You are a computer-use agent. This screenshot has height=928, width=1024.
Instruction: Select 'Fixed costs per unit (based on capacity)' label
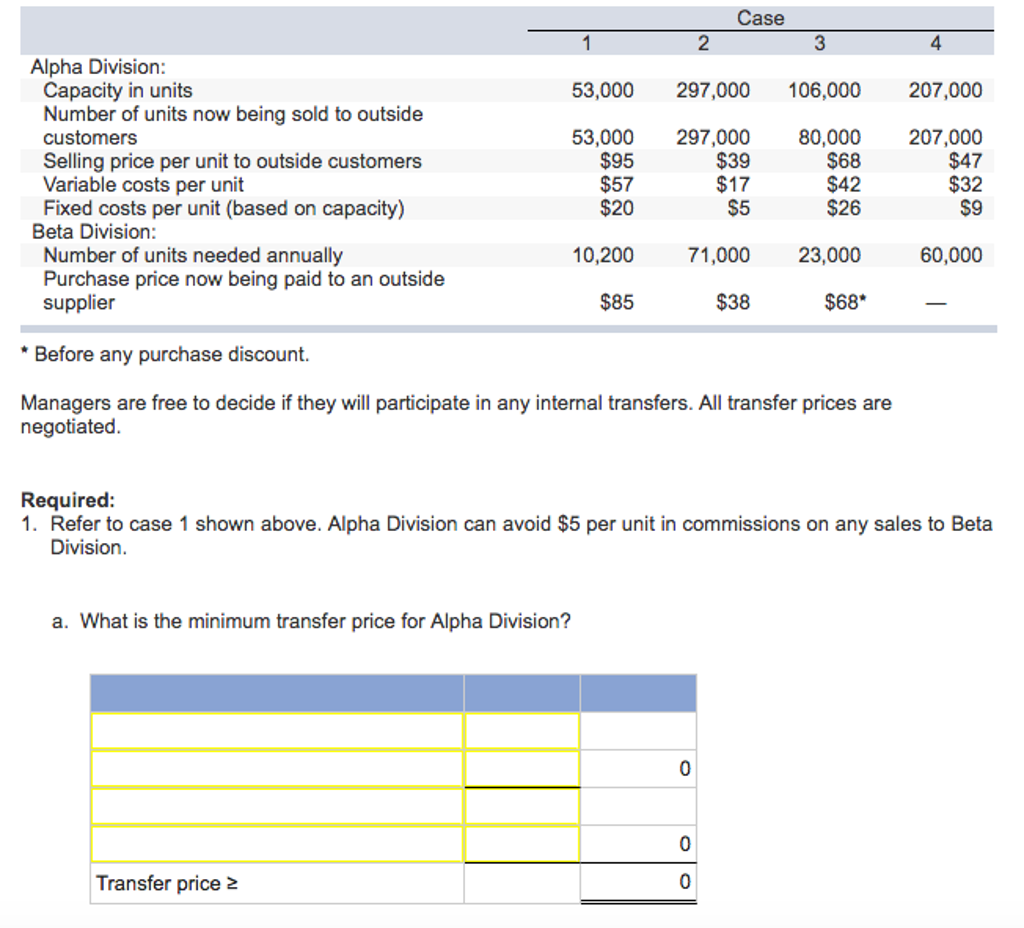click(x=223, y=208)
